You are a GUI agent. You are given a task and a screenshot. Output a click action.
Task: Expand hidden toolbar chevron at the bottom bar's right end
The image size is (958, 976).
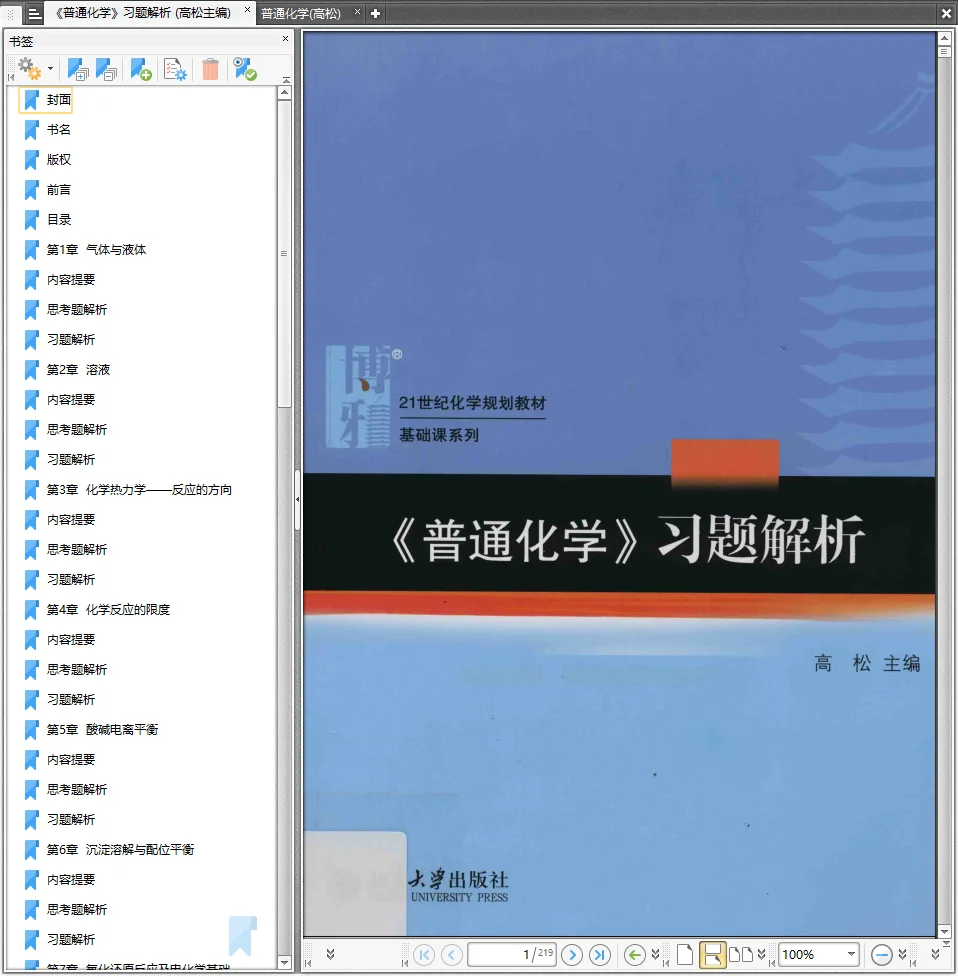coord(935,954)
